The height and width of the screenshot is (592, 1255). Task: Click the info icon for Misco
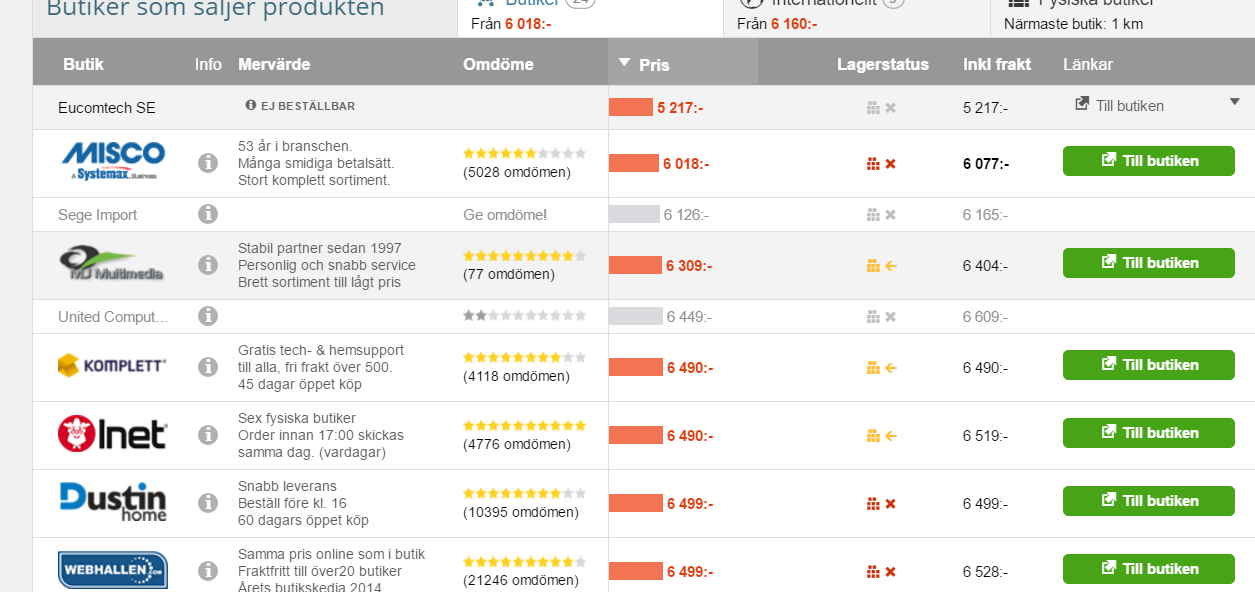208,162
